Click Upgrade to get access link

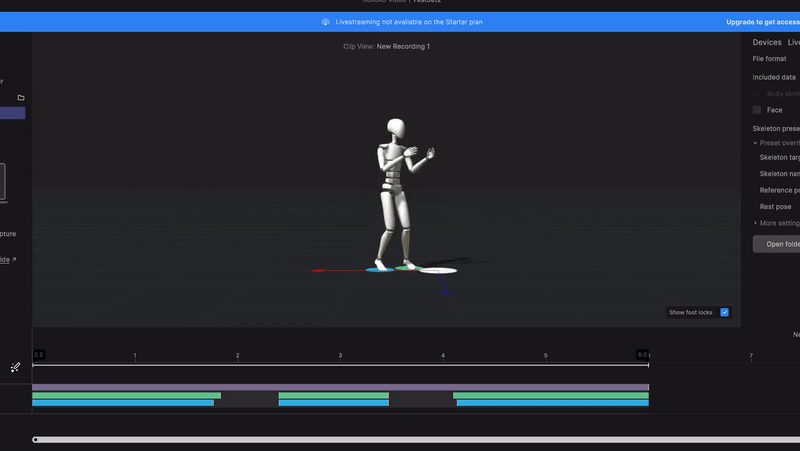coord(762,22)
